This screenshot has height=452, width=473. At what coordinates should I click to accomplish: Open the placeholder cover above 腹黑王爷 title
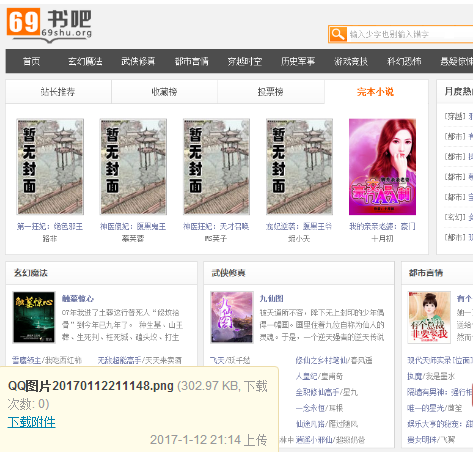point(299,167)
